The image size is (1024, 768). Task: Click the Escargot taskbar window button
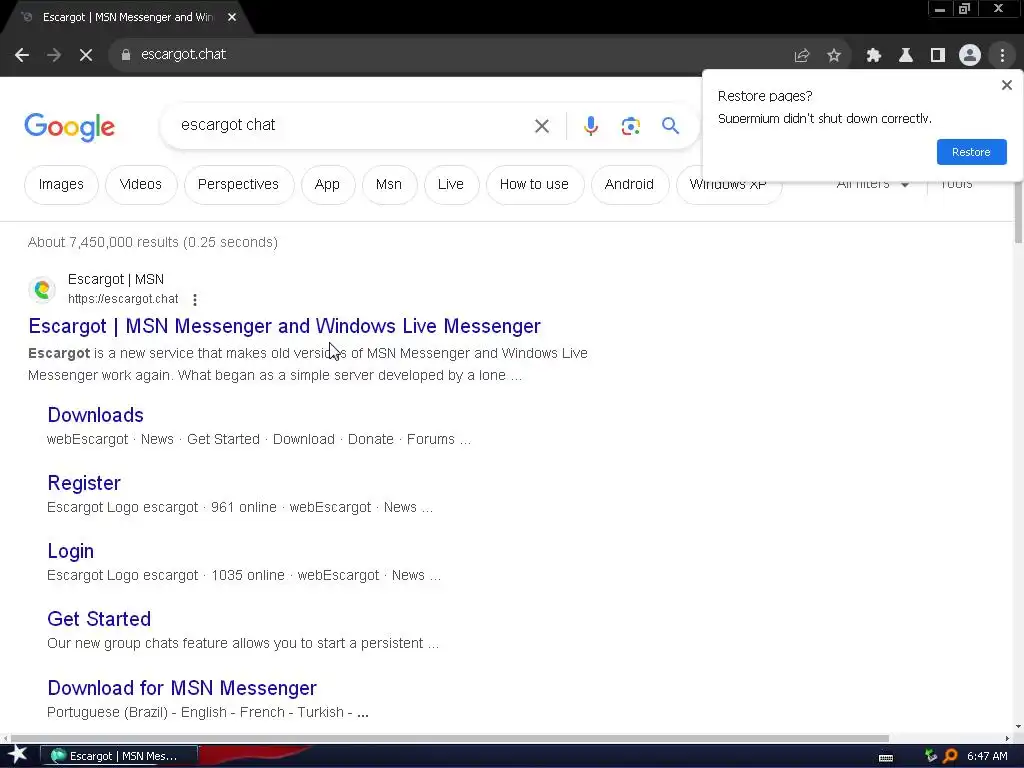point(120,756)
